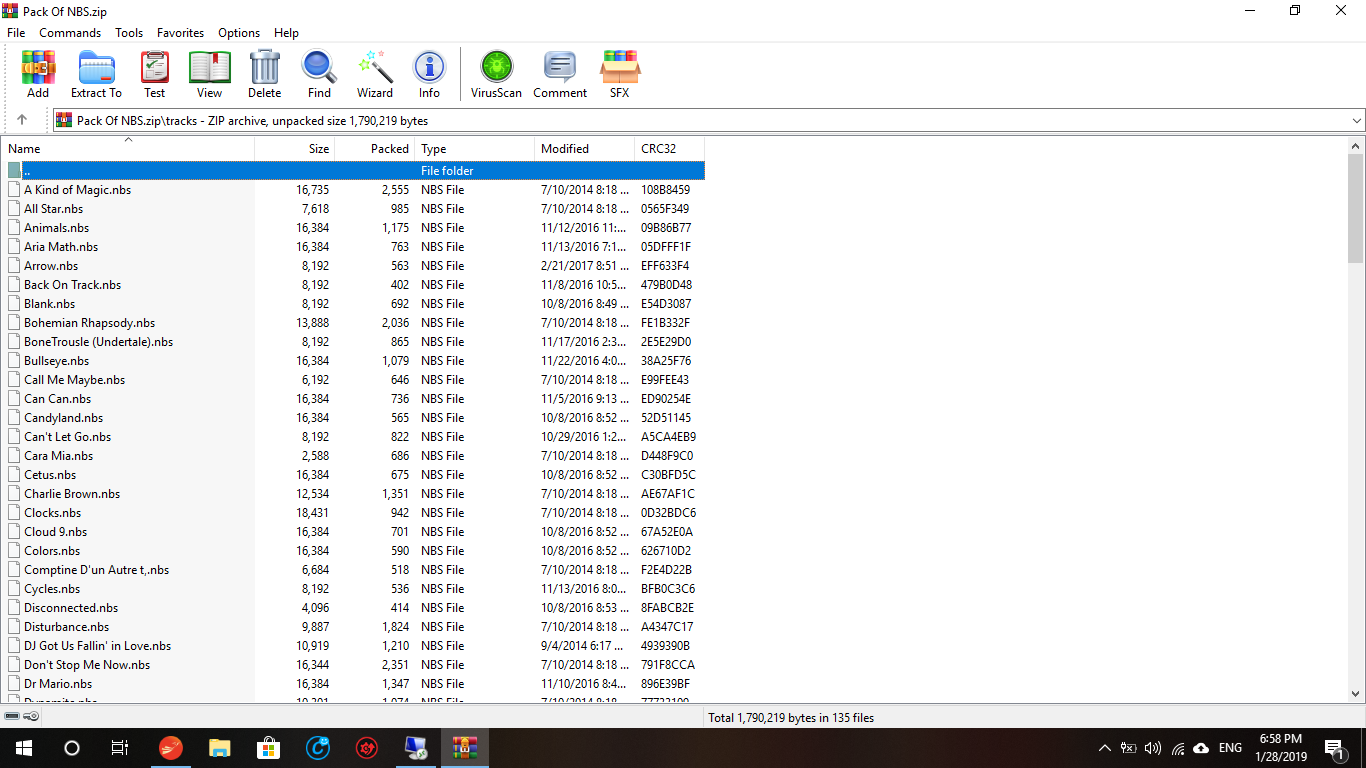1366x768 pixels.
Task: Click the View file toolbar icon
Action: coord(209,75)
